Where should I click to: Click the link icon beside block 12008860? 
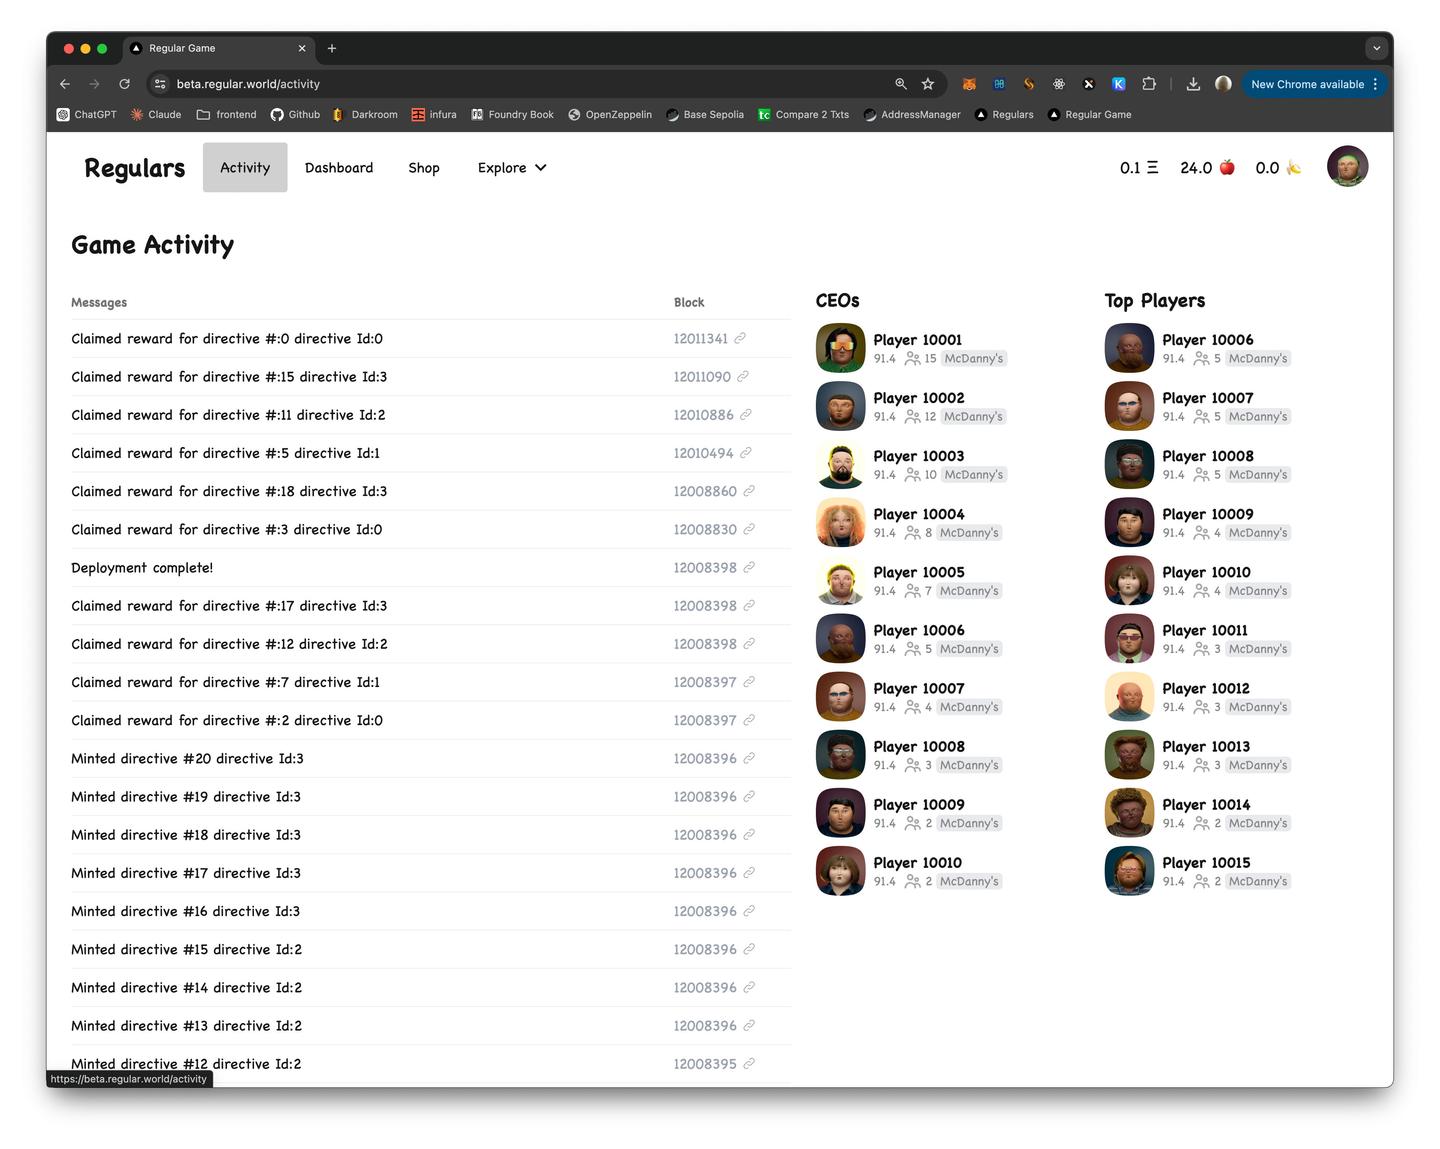[x=749, y=491]
